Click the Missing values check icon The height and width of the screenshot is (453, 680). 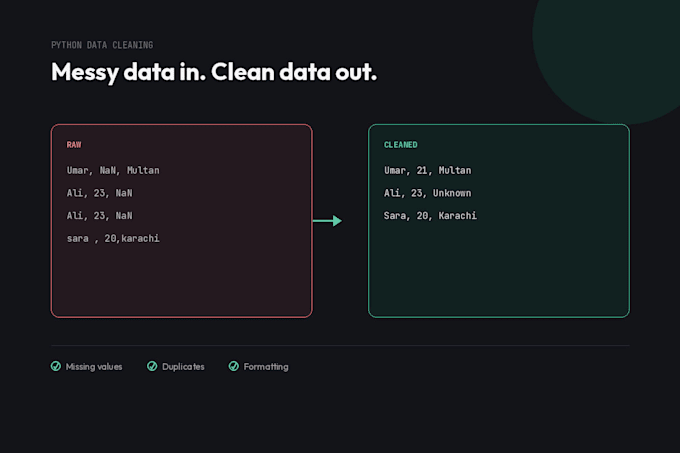[x=56, y=366]
